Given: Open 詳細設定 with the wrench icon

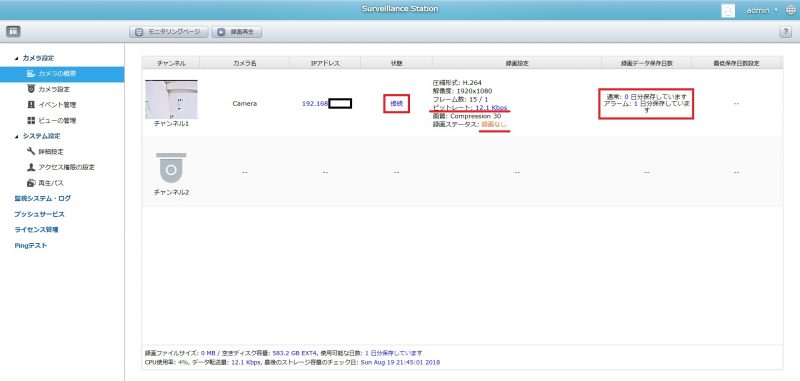Looking at the screenshot, I should point(45,152).
